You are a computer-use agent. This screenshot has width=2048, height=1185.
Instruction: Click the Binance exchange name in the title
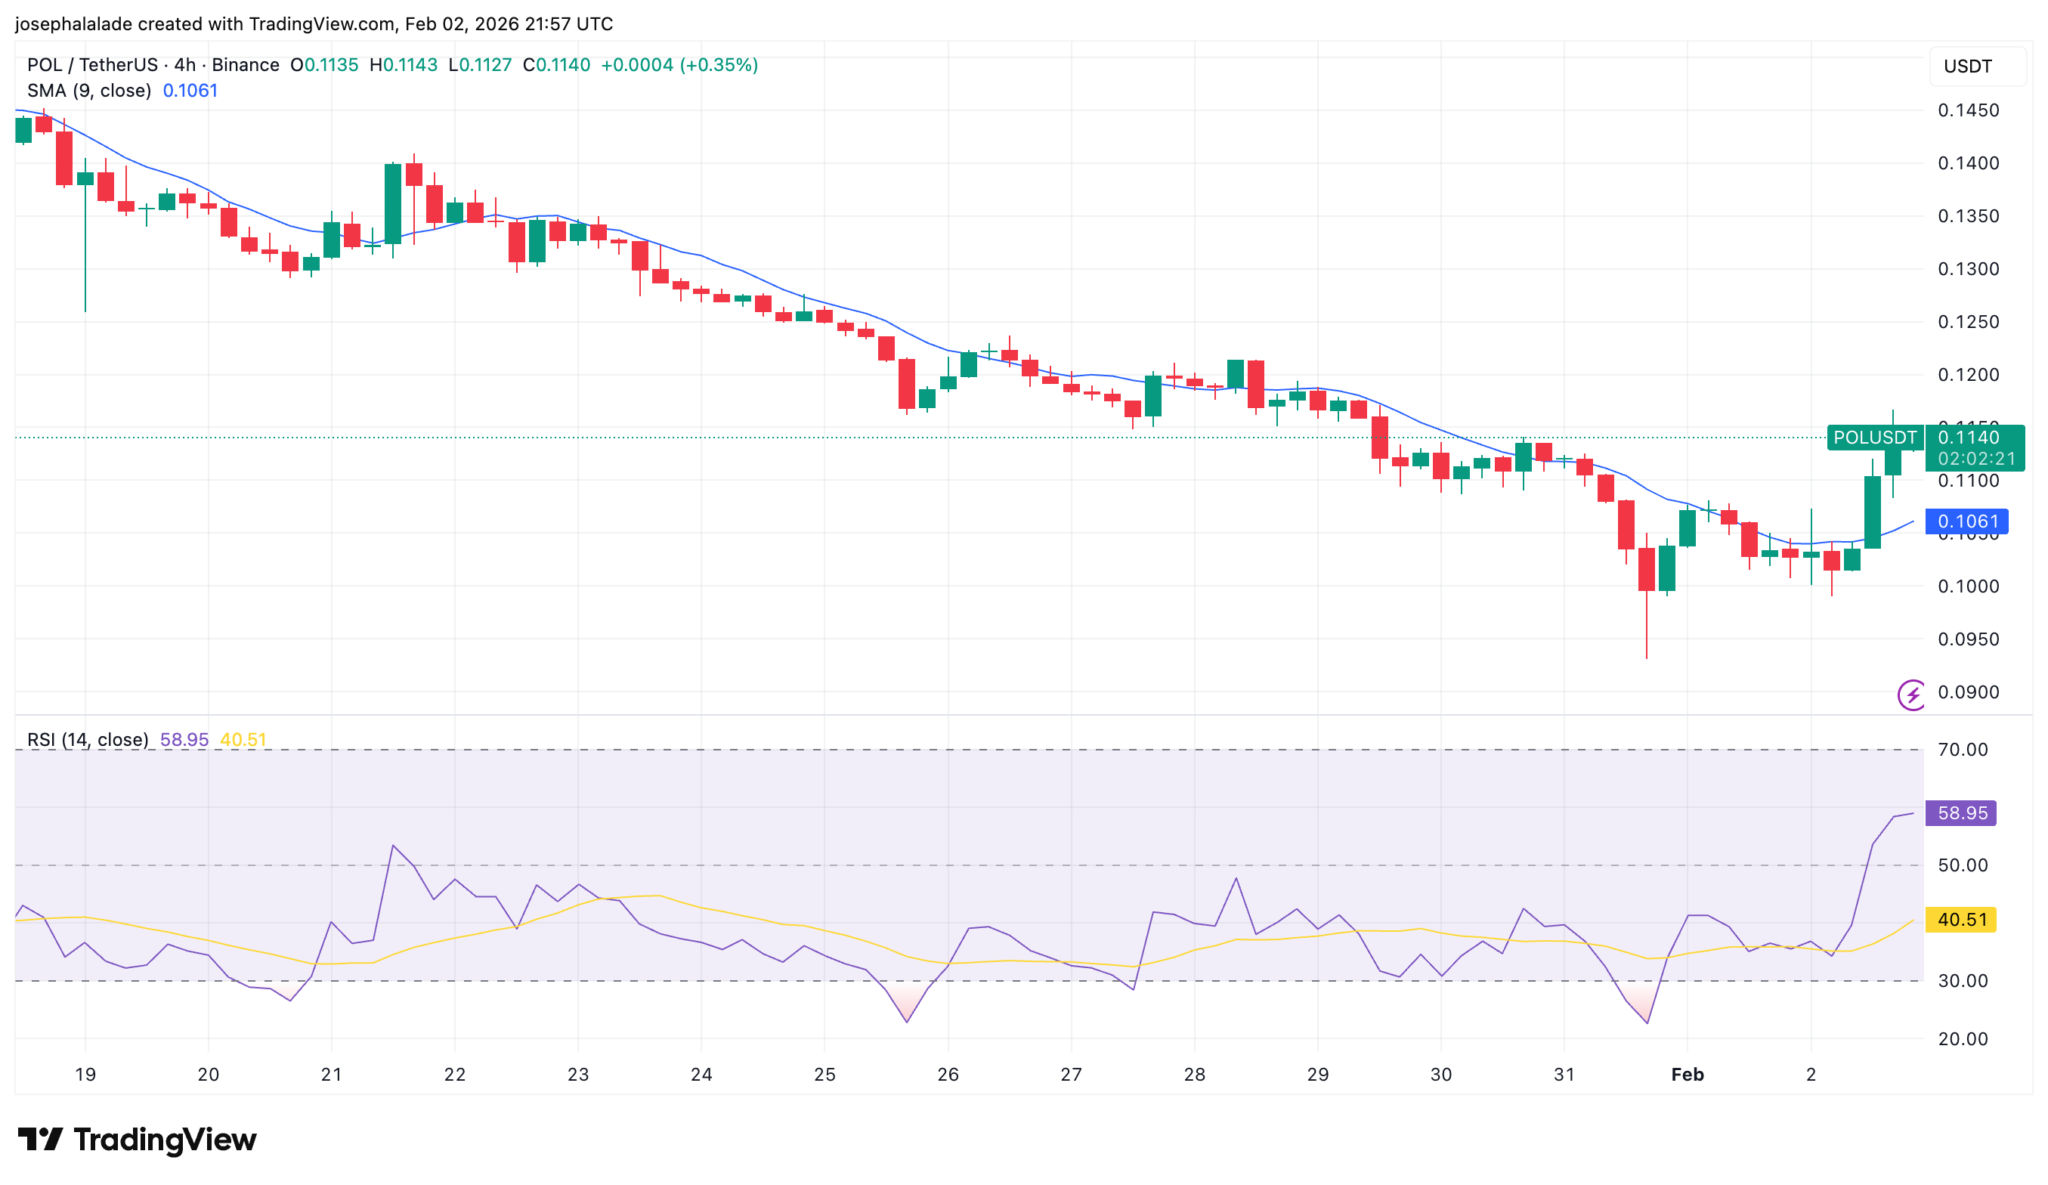(x=245, y=65)
